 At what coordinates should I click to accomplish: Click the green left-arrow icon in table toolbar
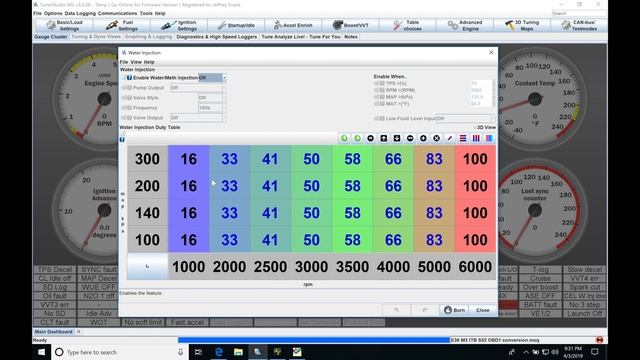[x=344, y=138]
